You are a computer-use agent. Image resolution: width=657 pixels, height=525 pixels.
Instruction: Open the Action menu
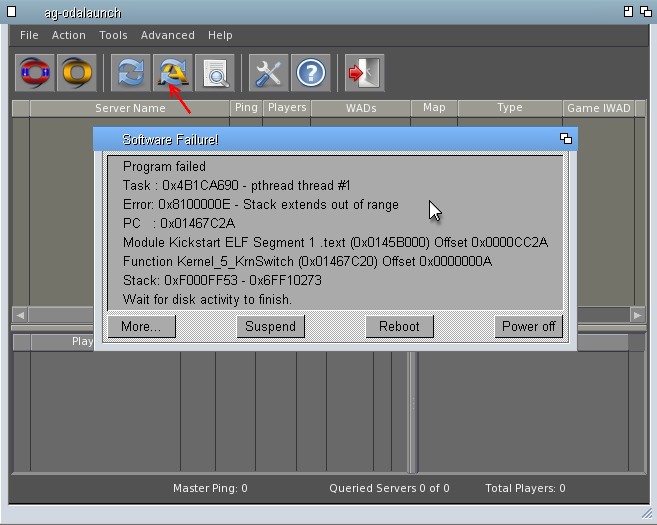click(69, 35)
